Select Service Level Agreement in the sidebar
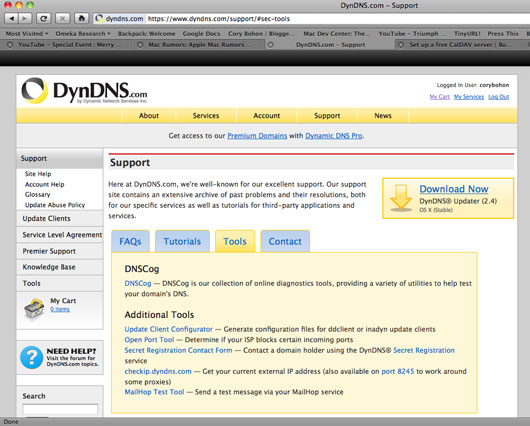 (59, 235)
